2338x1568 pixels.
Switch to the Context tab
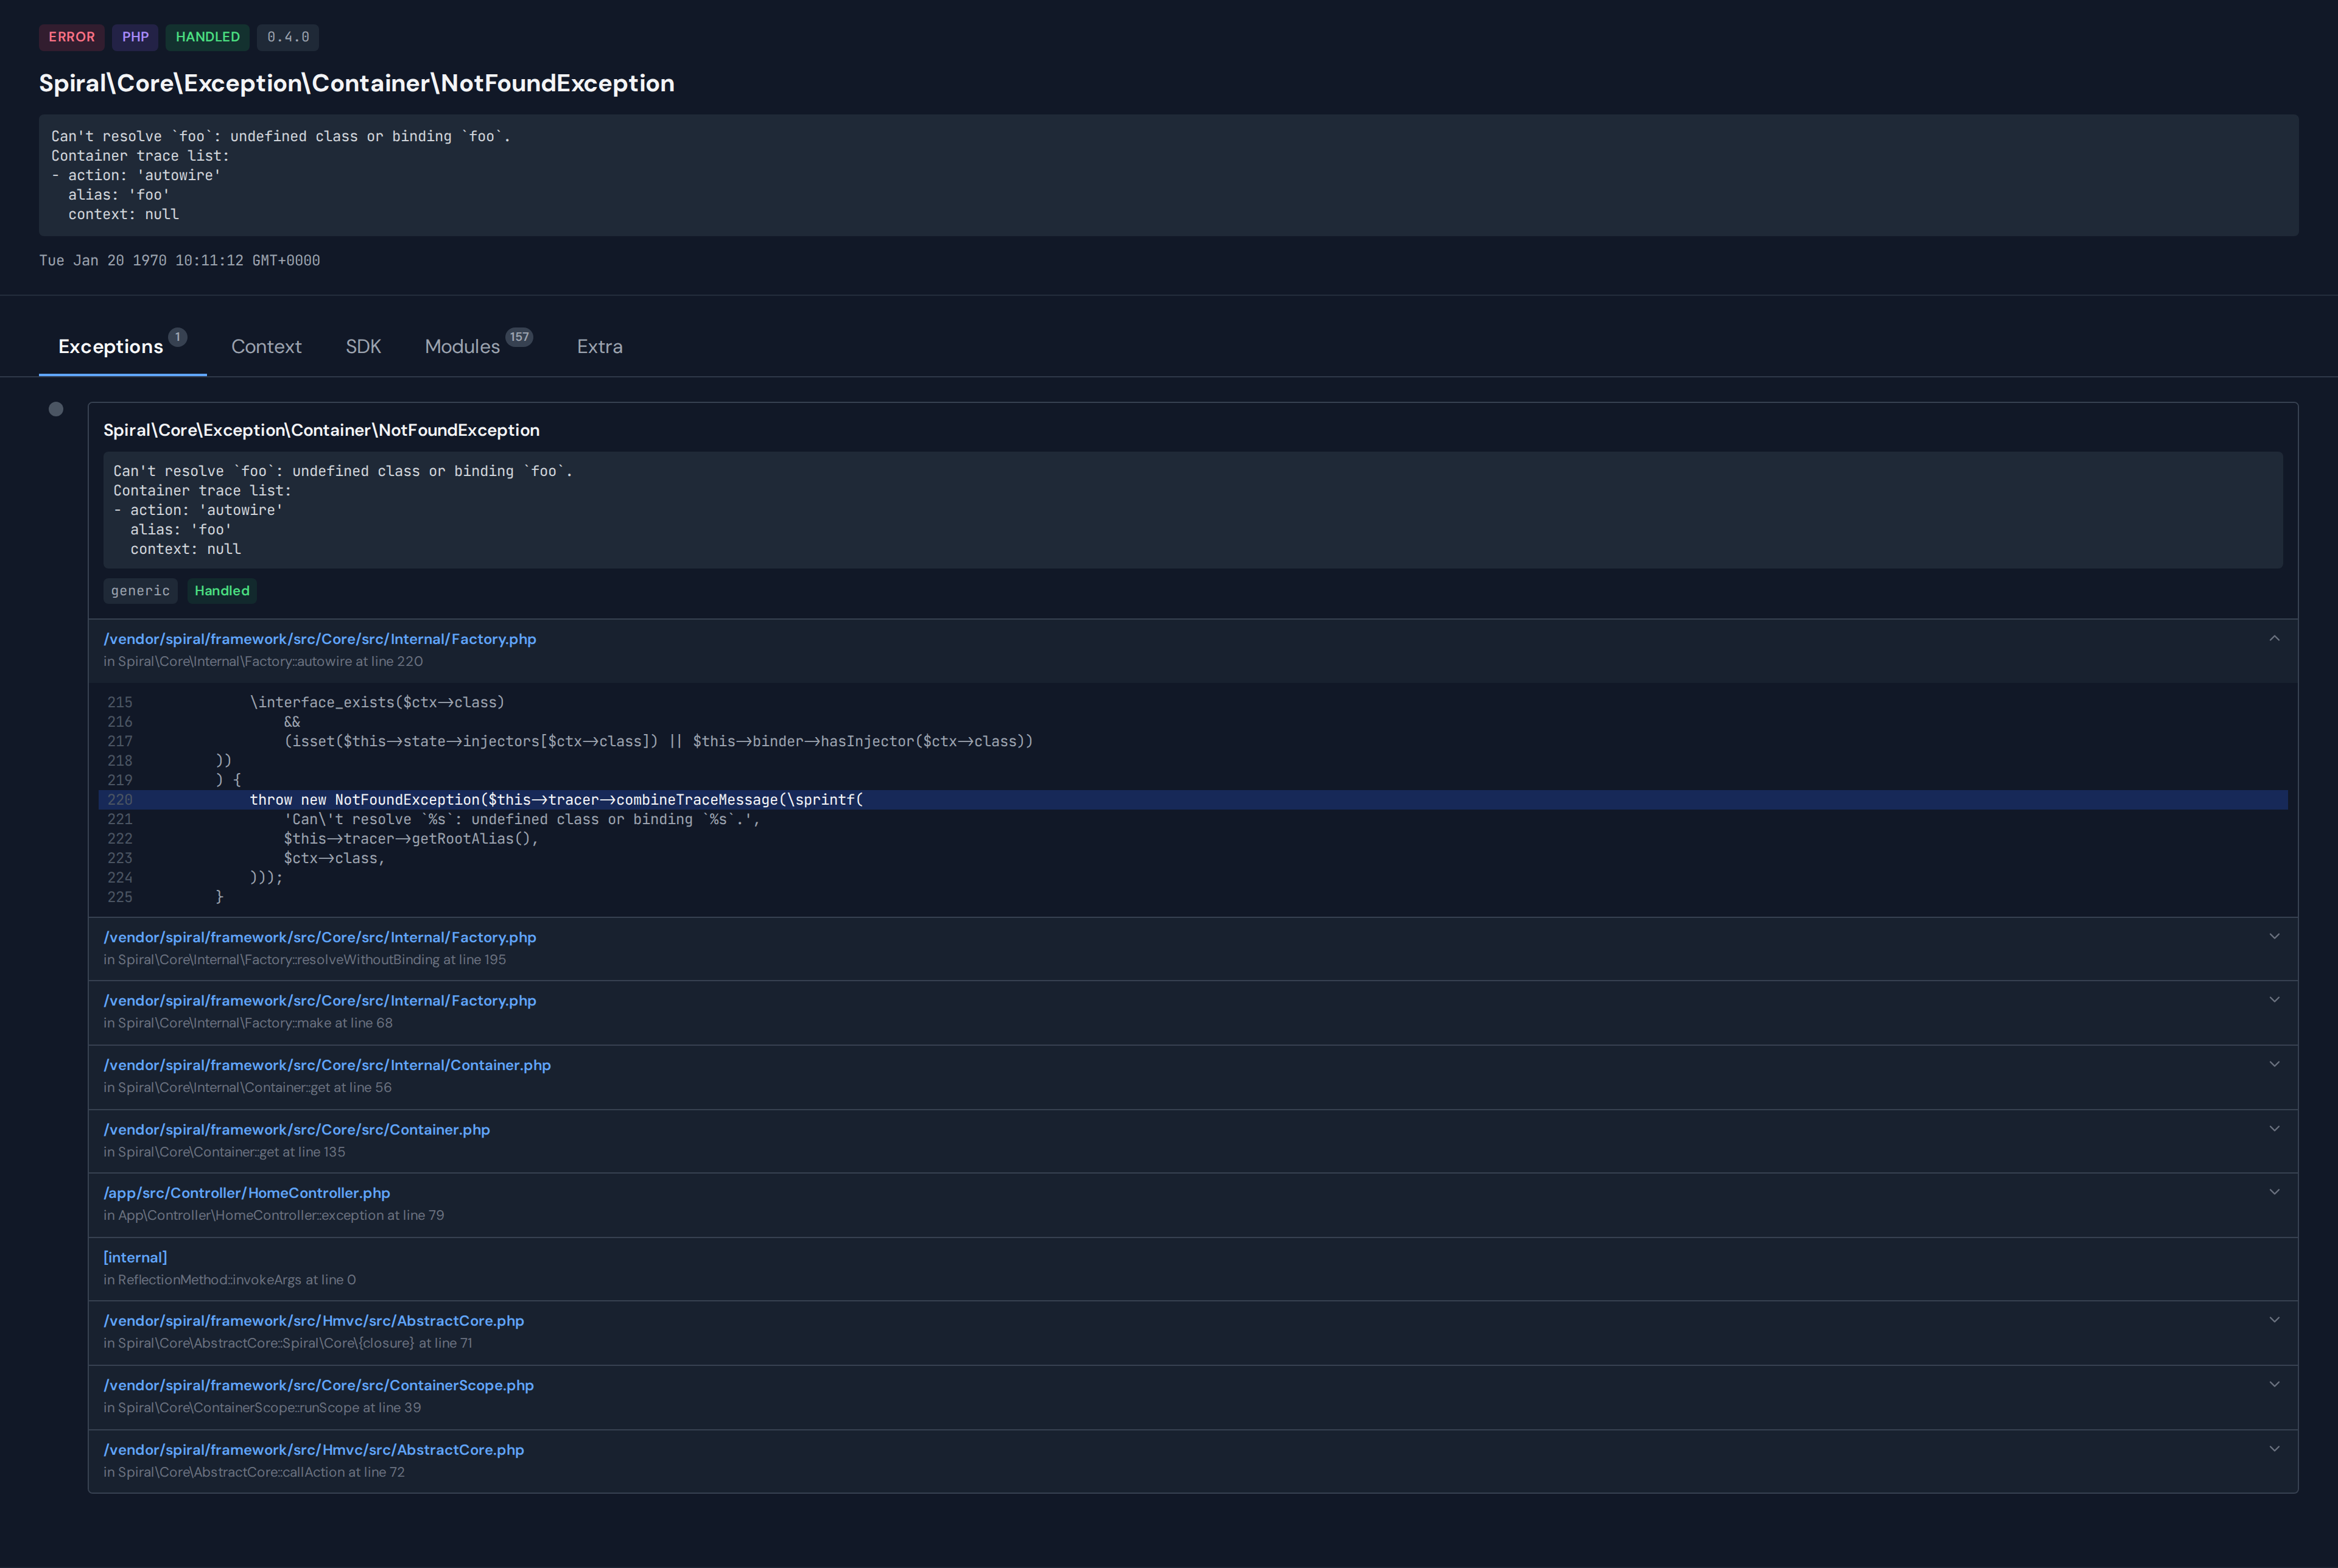tap(266, 346)
